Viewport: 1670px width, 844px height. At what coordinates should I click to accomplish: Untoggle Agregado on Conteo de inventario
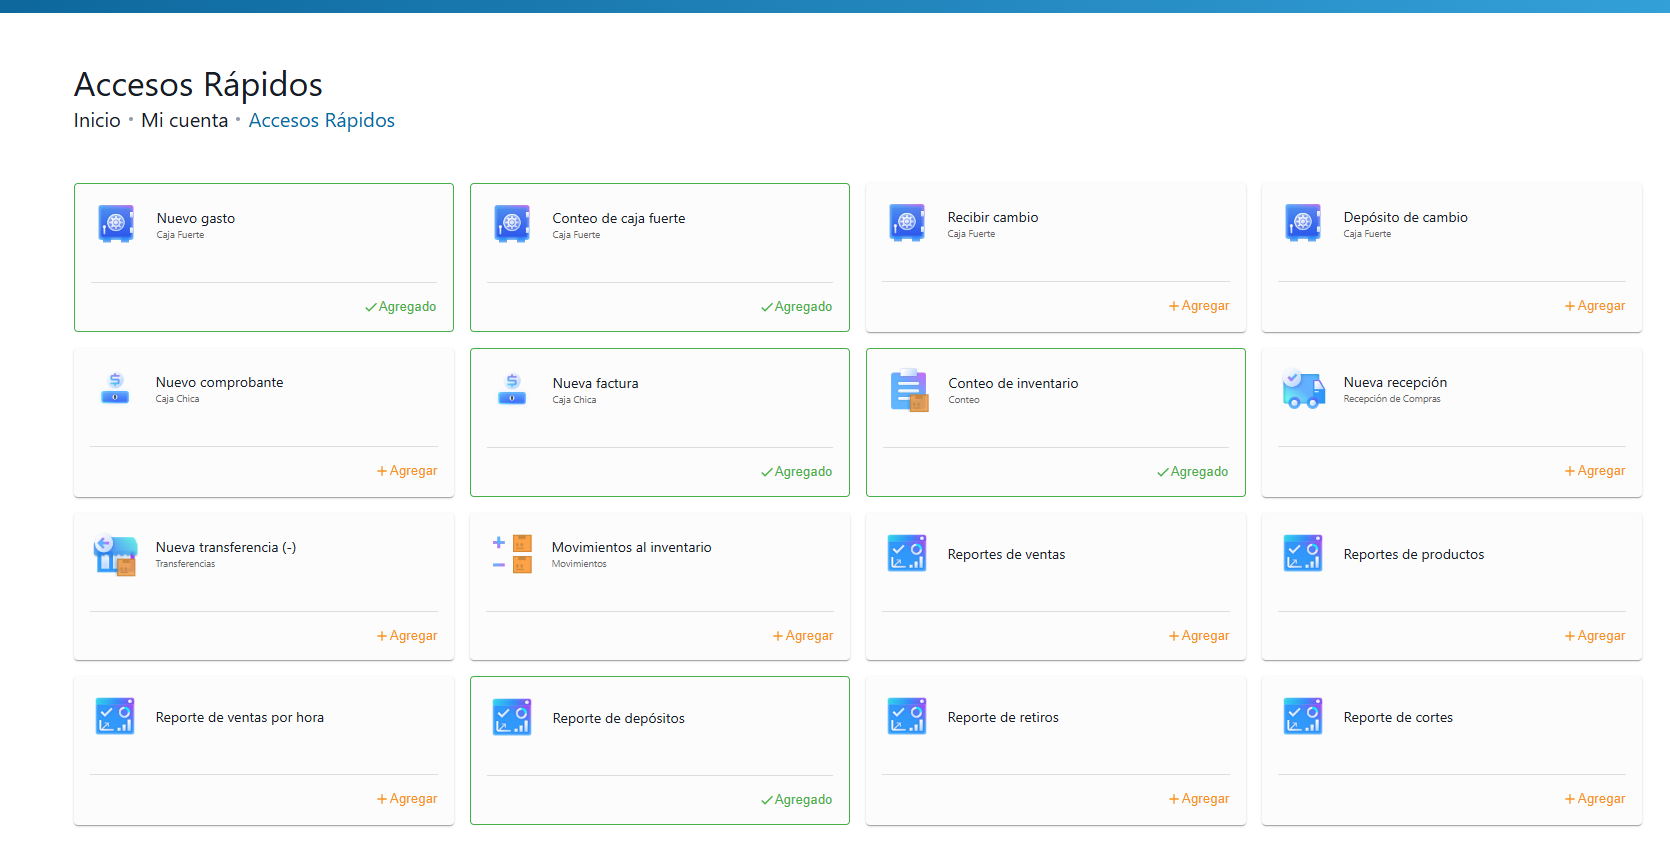pyautogui.click(x=1193, y=472)
